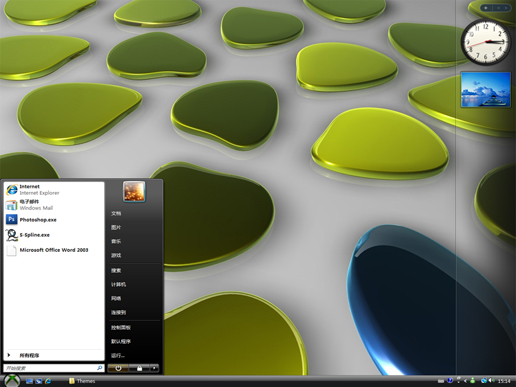The width and height of the screenshot is (516, 387).
Task: Click the show desktop quick launch icon
Action: coord(29,381)
